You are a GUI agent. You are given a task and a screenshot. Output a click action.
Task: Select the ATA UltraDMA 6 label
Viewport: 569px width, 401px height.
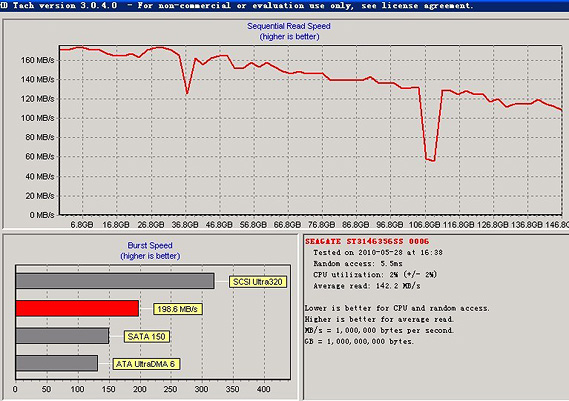tap(146, 364)
